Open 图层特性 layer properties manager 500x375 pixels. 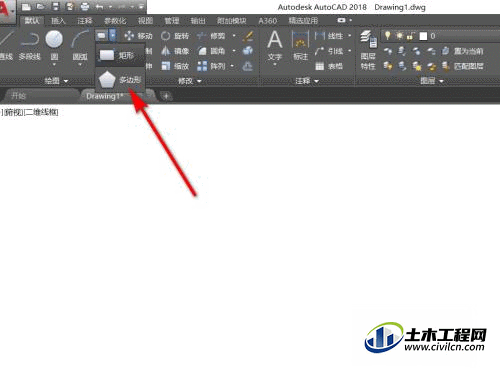point(368,50)
